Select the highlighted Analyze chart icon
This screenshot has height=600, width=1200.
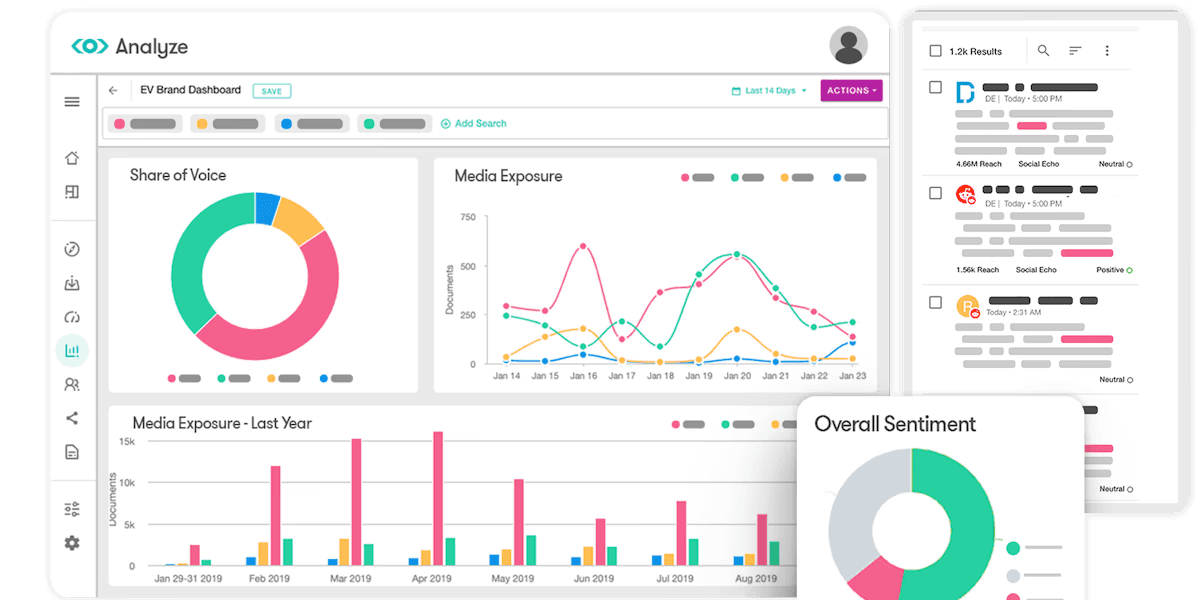tap(72, 351)
